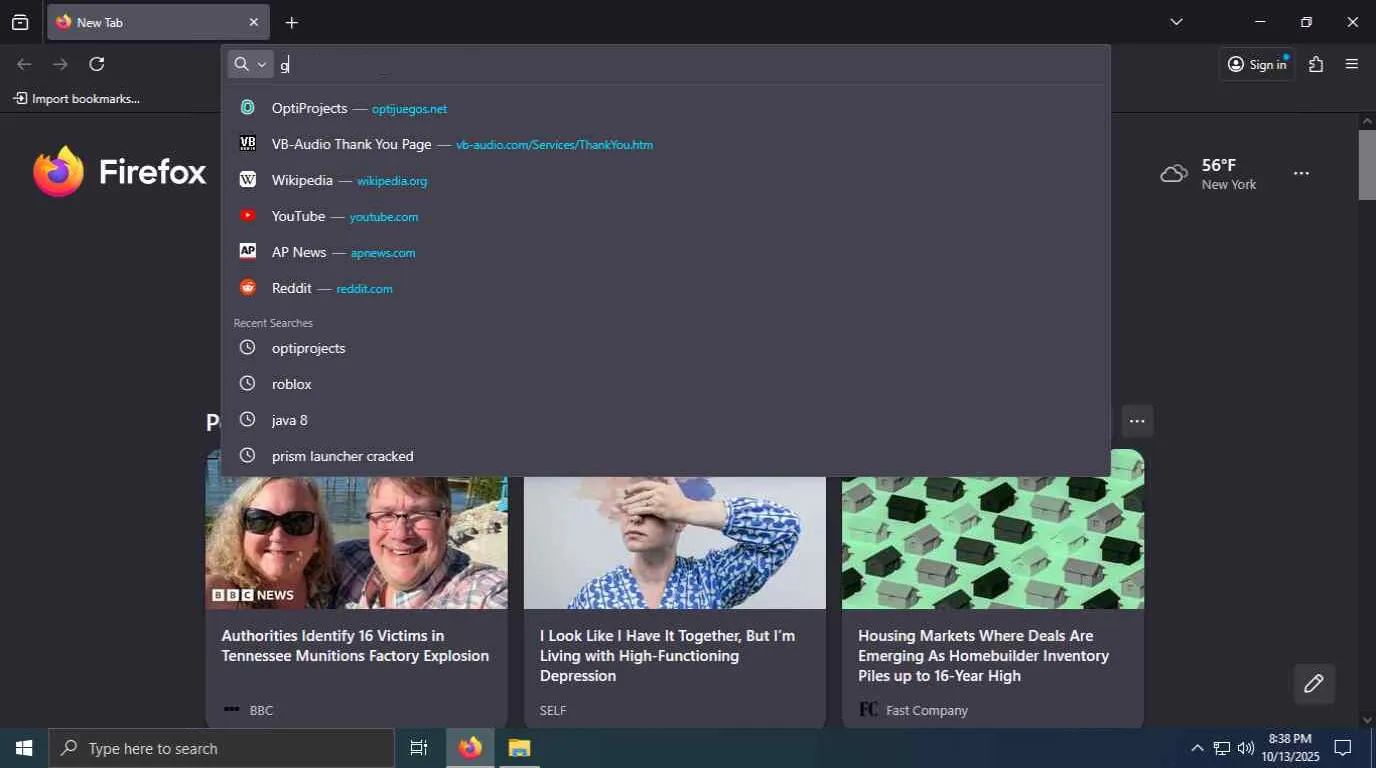Focus the address bar text field
This screenshot has width=1376, height=768.
tap(690, 64)
